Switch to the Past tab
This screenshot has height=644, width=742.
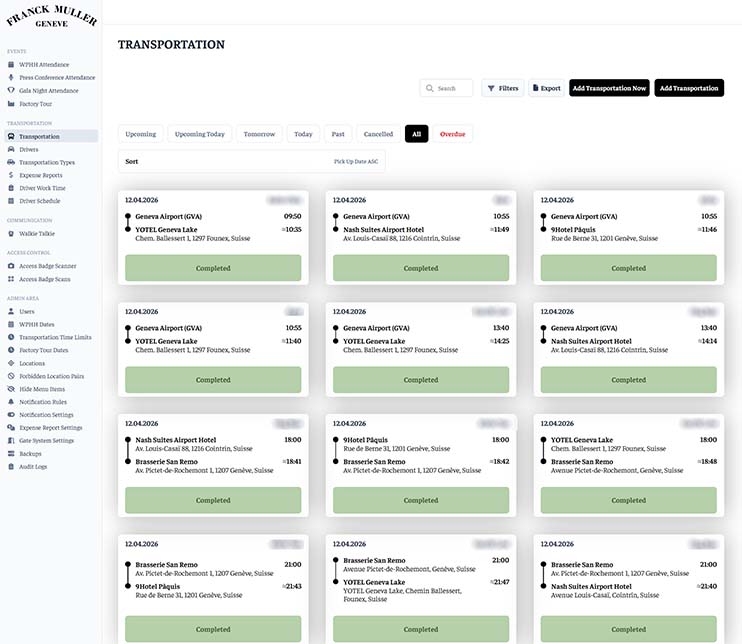click(x=338, y=134)
